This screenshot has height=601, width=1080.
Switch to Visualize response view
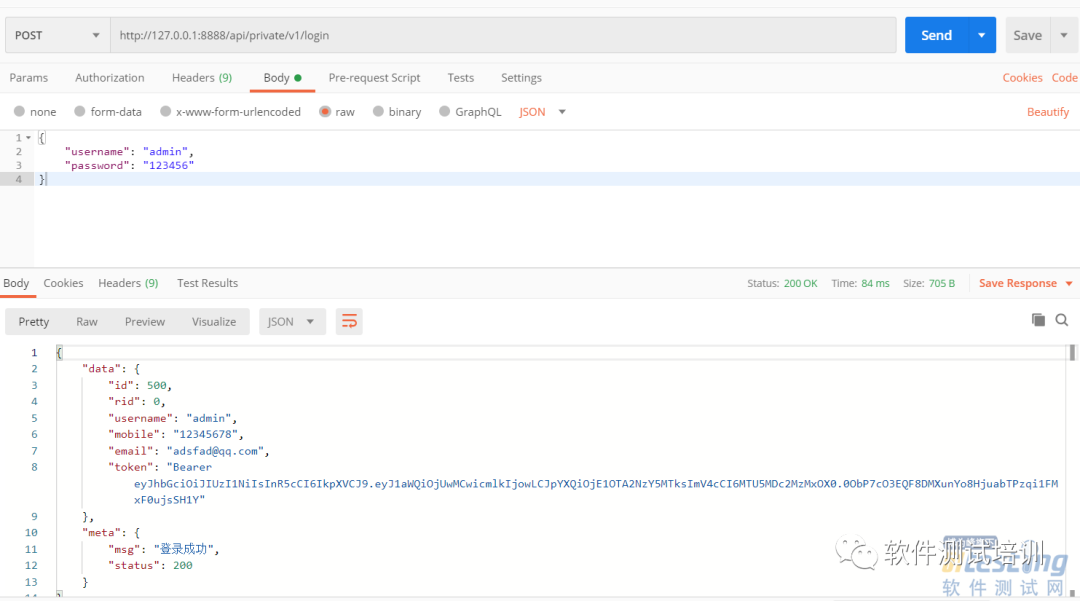(214, 321)
